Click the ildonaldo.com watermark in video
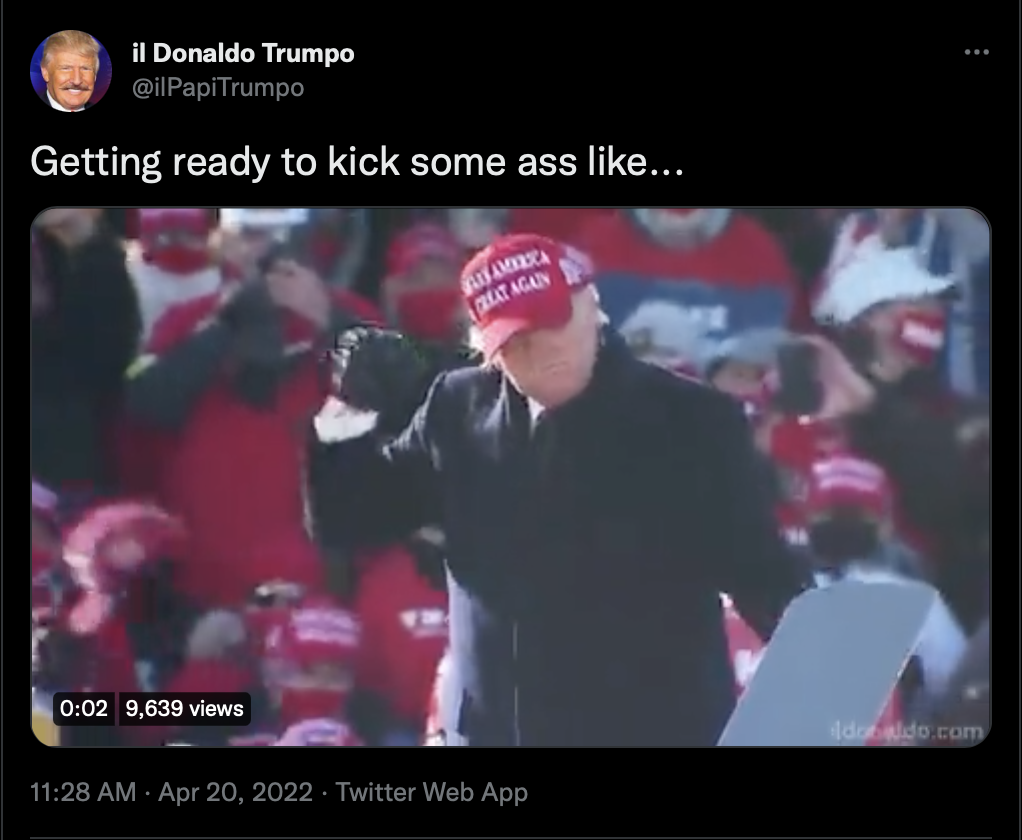1022x840 pixels. [908, 732]
